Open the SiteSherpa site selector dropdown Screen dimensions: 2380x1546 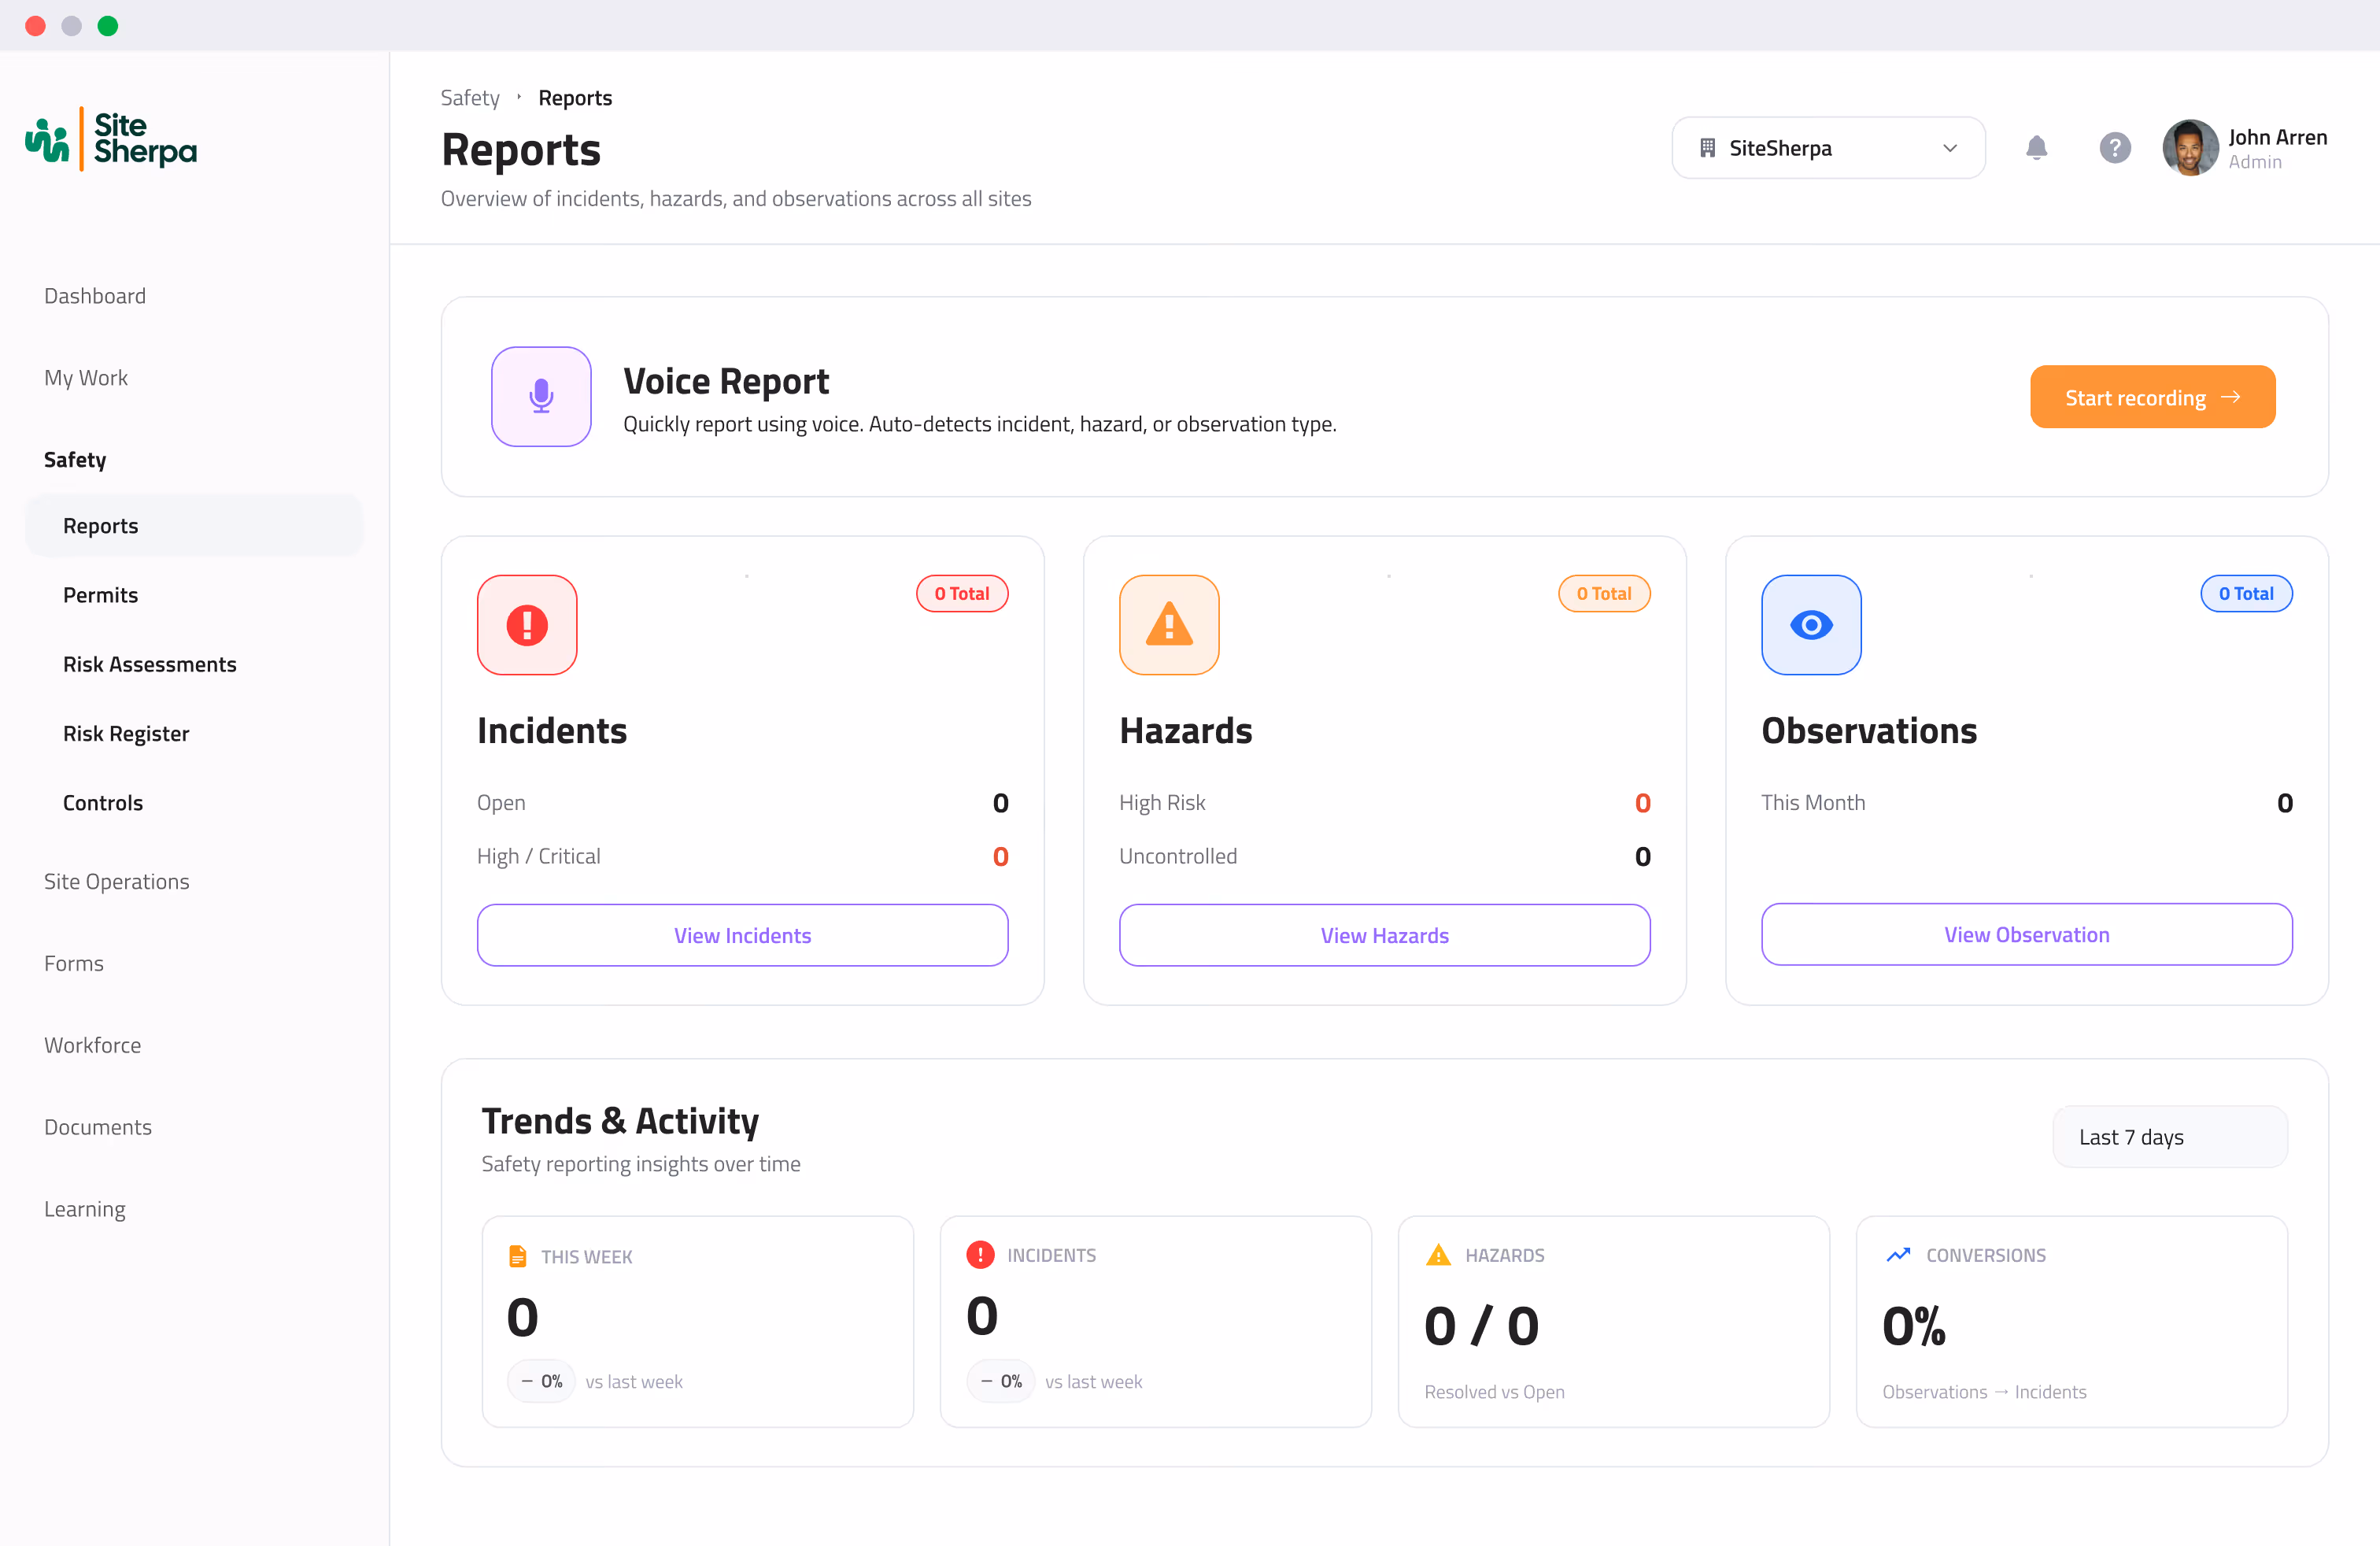click(x=1828, y=148)
